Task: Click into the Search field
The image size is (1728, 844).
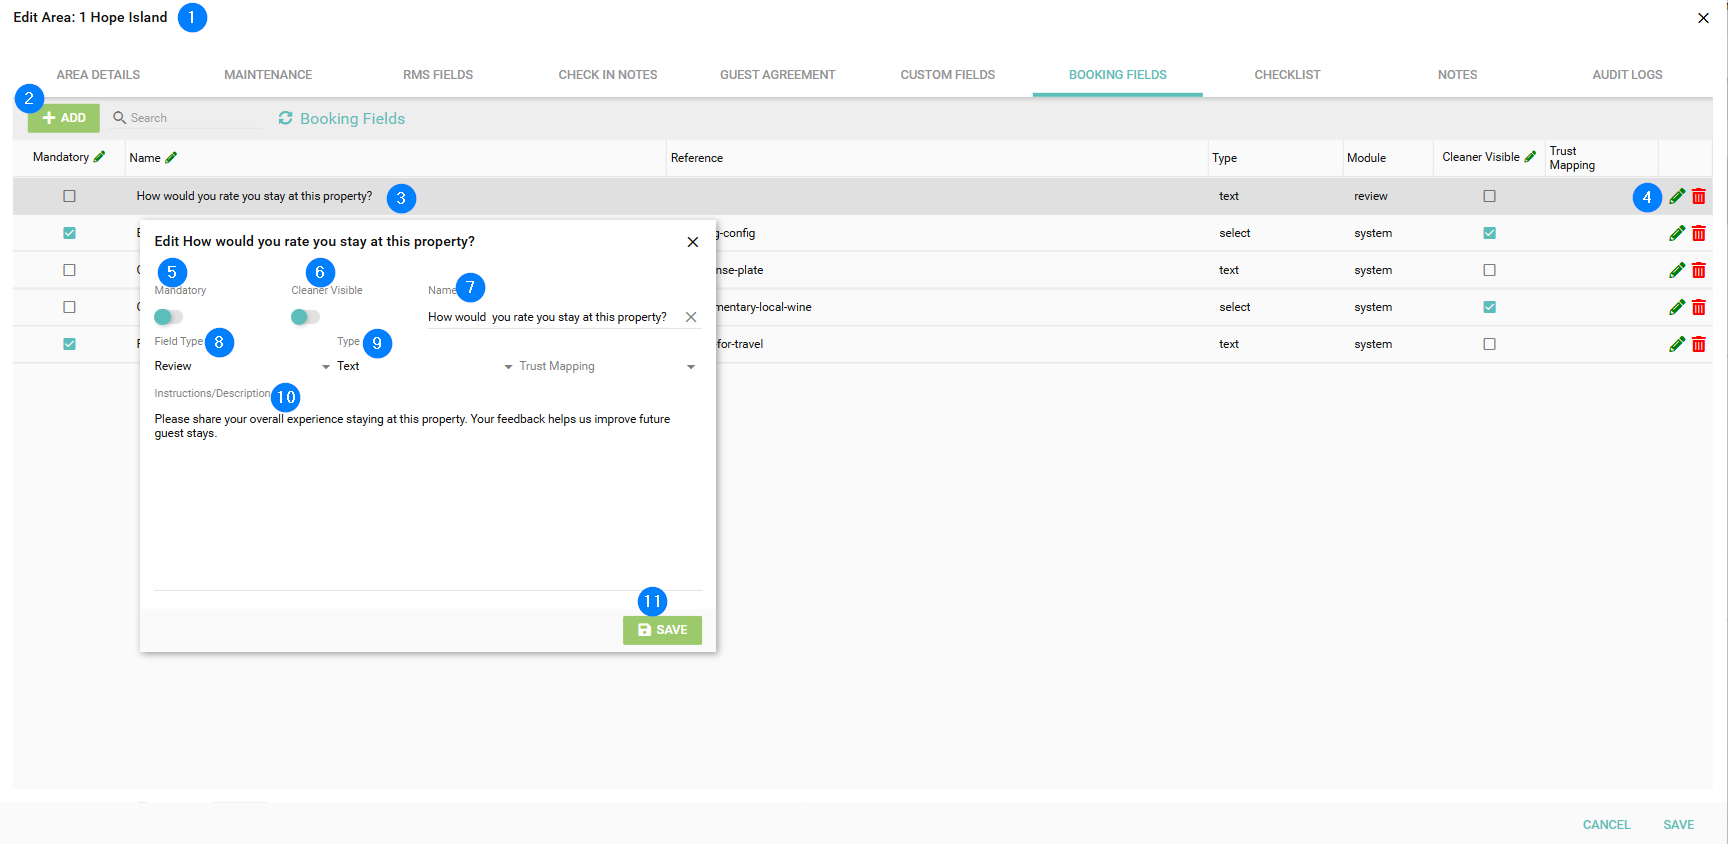Action: tap(190, 118)
